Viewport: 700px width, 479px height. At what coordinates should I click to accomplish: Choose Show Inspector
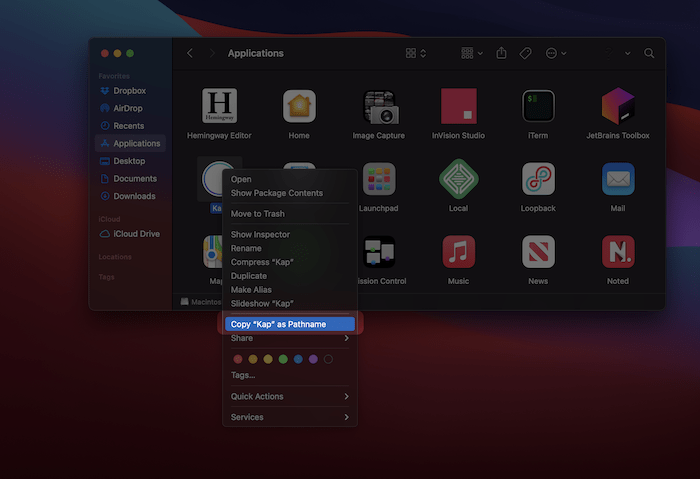pos(290,234)
